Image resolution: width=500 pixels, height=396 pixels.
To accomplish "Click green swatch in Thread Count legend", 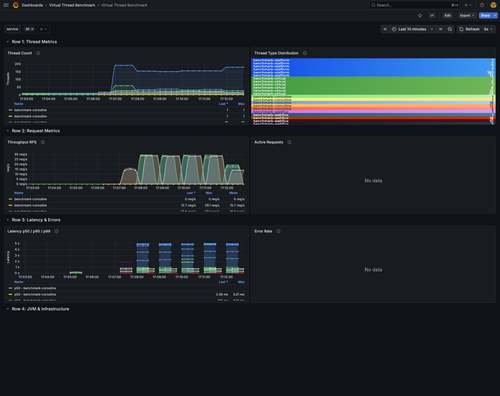I will pos(10,110).
